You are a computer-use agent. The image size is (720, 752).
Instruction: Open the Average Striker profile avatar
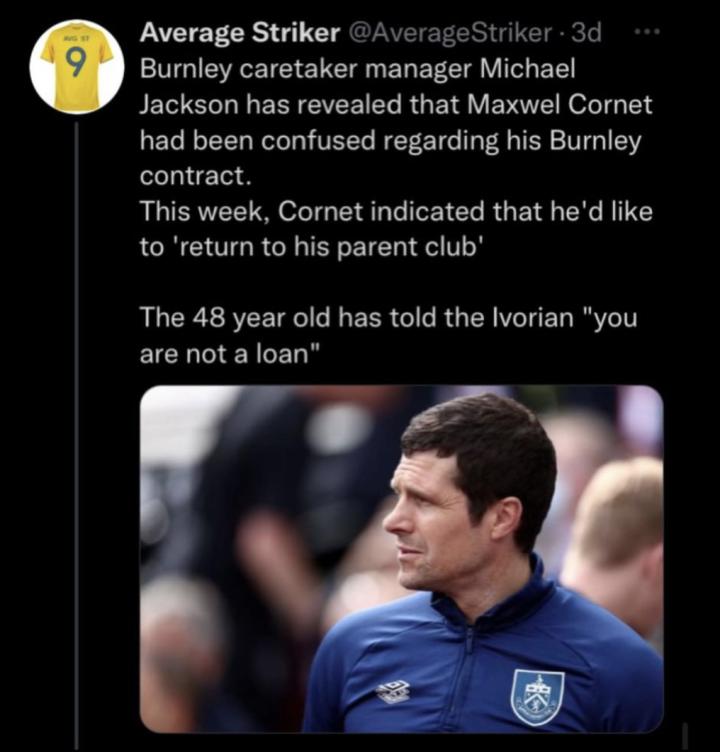tap(77, 66)
